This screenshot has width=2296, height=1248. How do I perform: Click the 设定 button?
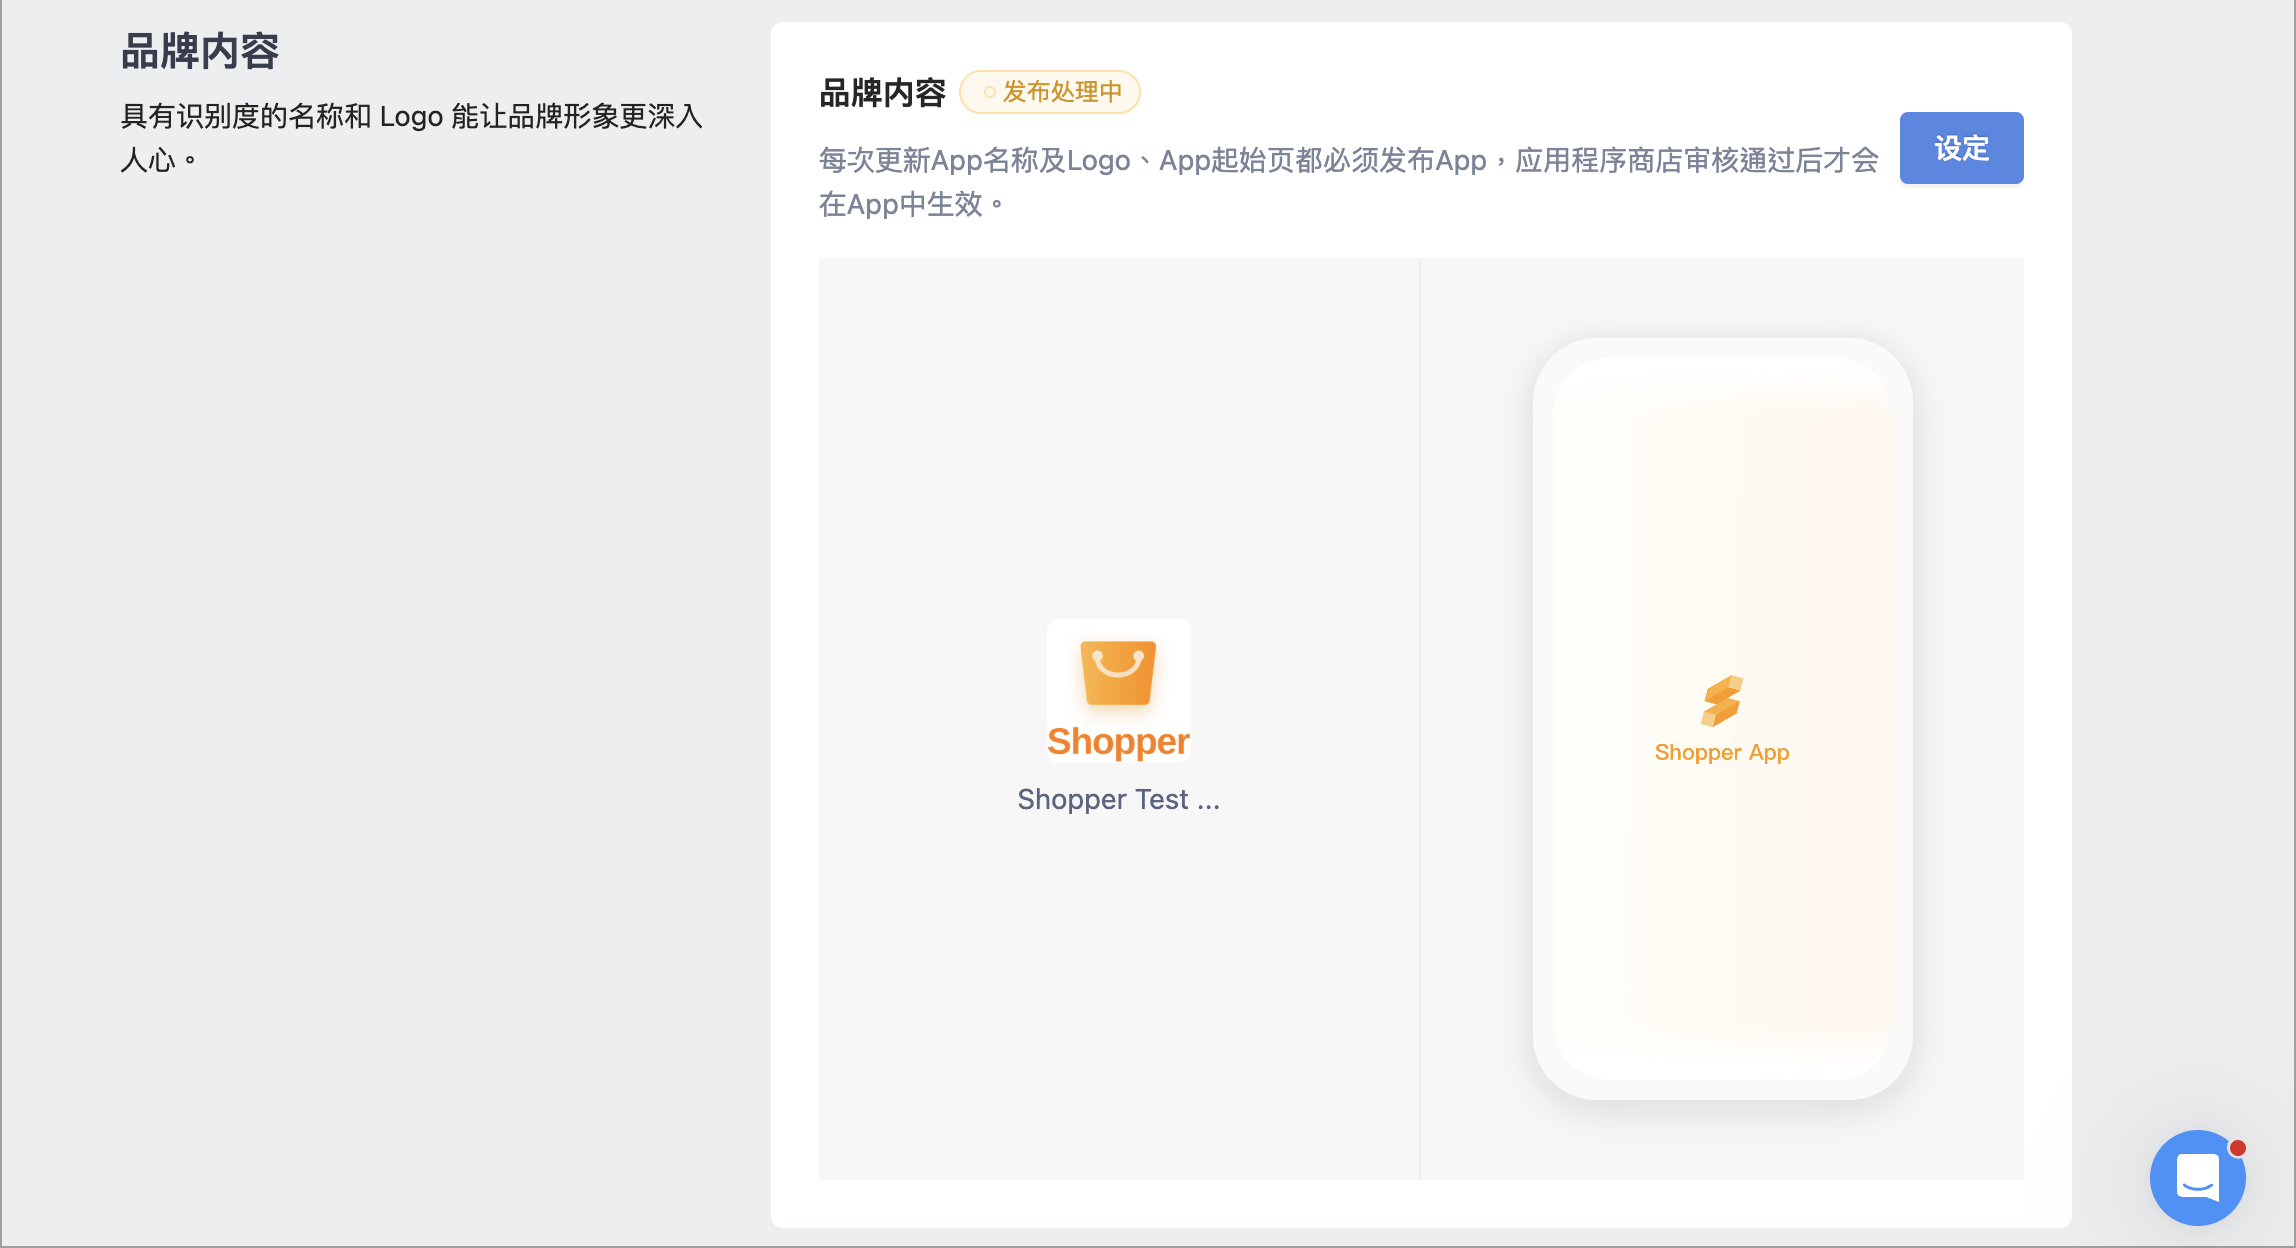1961,148
